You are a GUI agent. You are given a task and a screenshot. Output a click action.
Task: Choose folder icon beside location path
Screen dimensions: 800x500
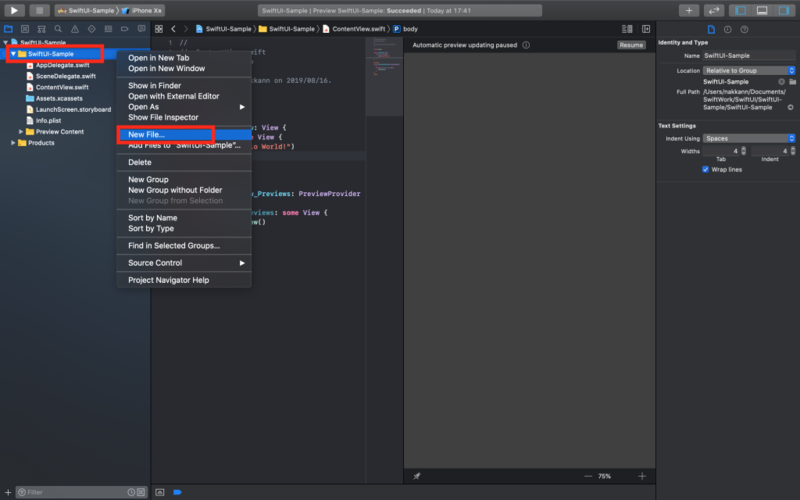792,82
